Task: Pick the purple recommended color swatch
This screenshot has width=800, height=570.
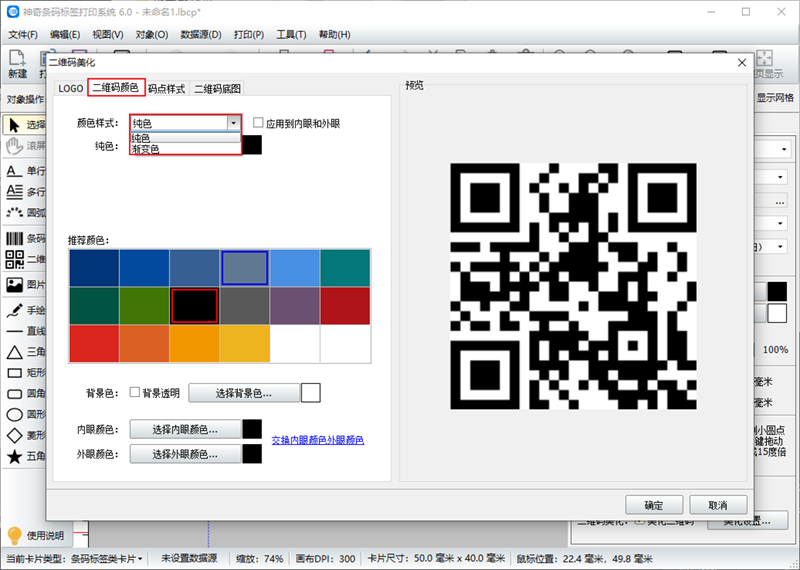Action: pos(295,306)
